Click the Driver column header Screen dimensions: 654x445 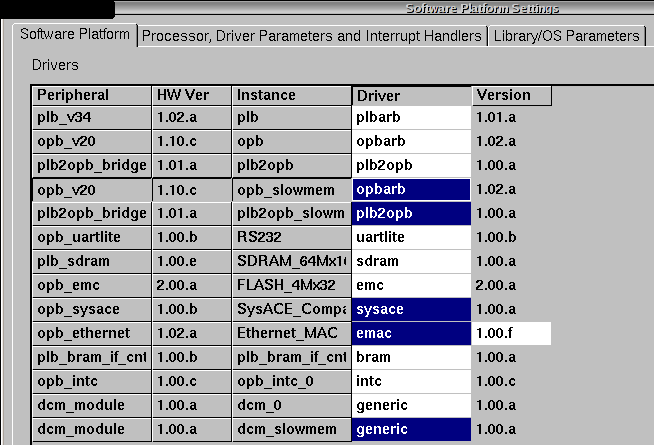click(411, 96)
